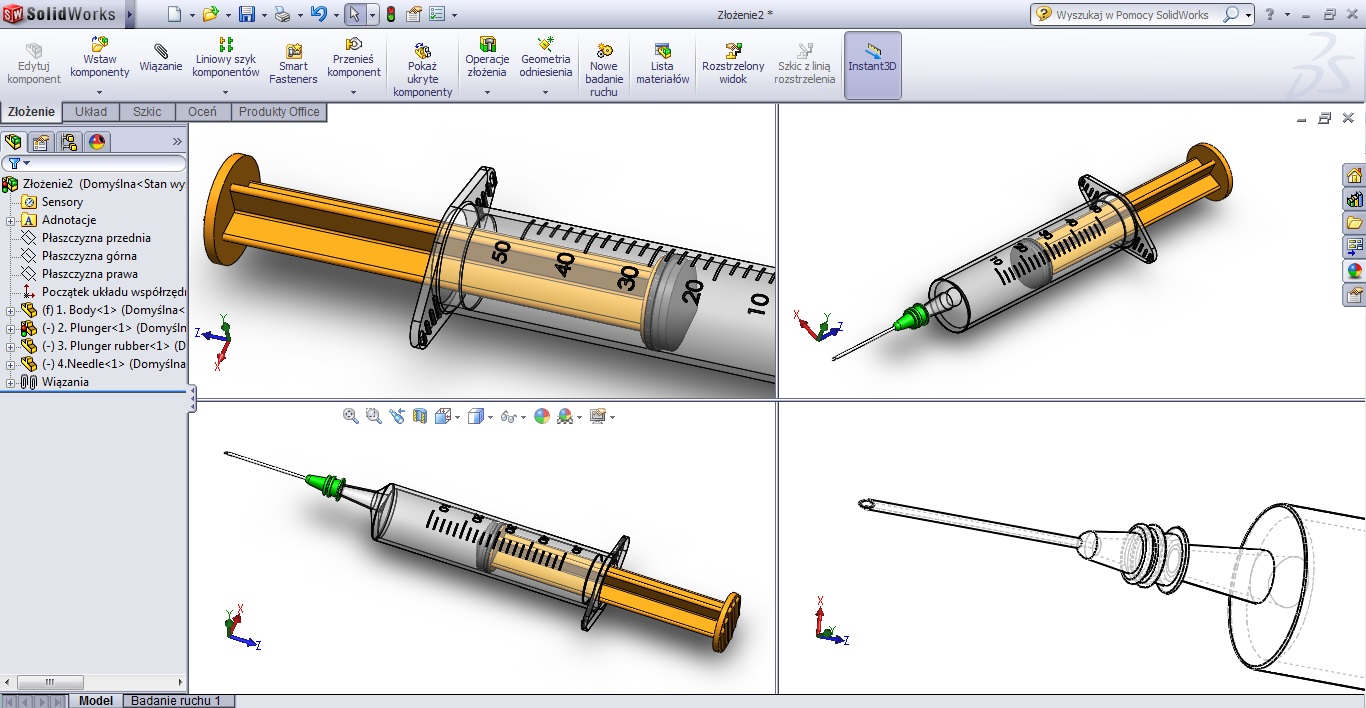Open dropdown under Liniowy szyk komponentów

click(x=226, y=92)
